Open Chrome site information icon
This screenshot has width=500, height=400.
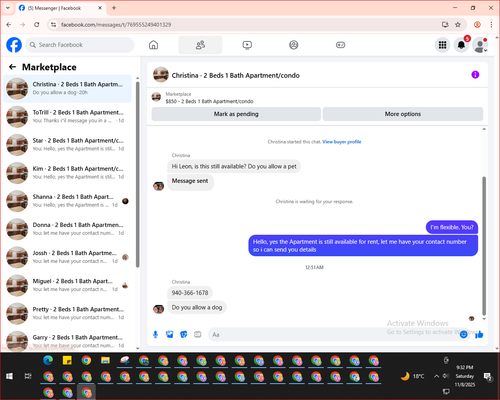[x=53, y=25]
